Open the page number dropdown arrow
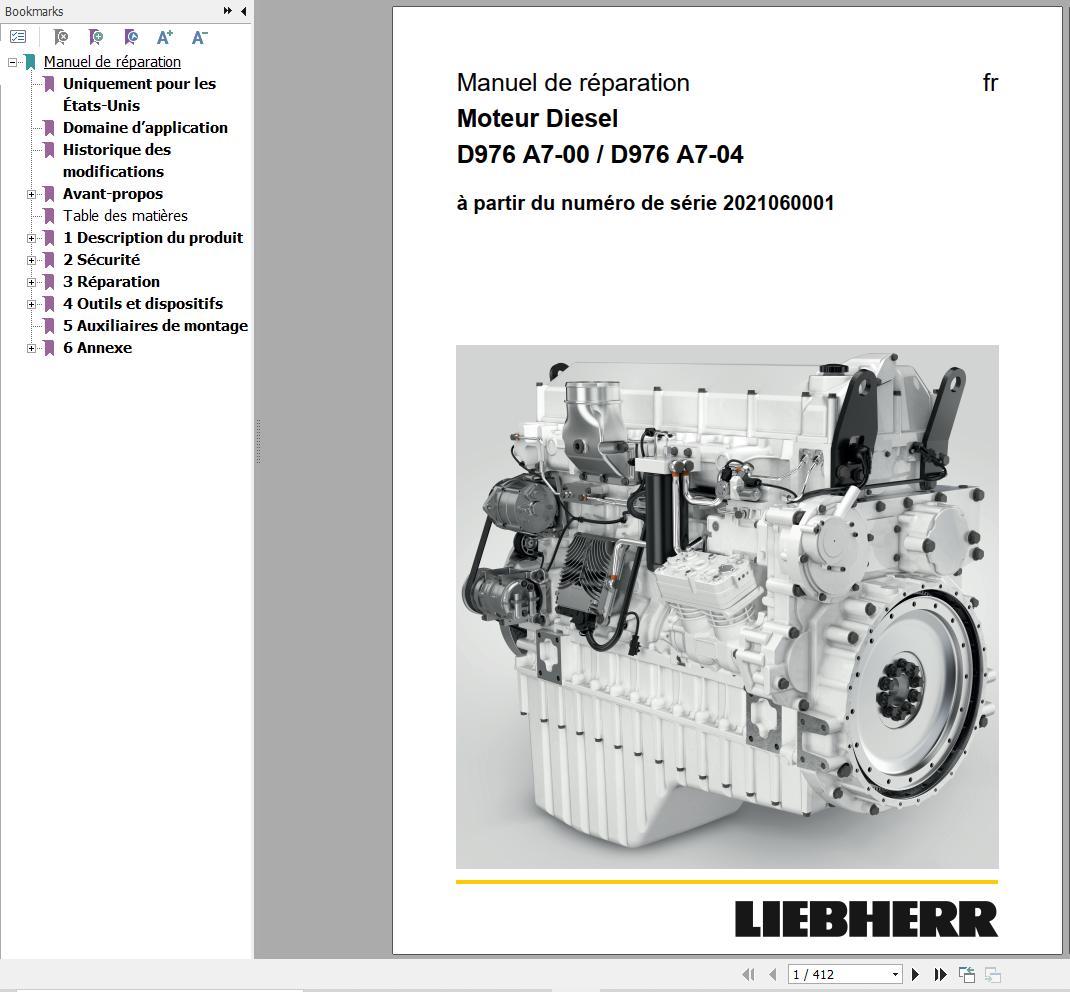1070x992 pixels. click(895, 974)
